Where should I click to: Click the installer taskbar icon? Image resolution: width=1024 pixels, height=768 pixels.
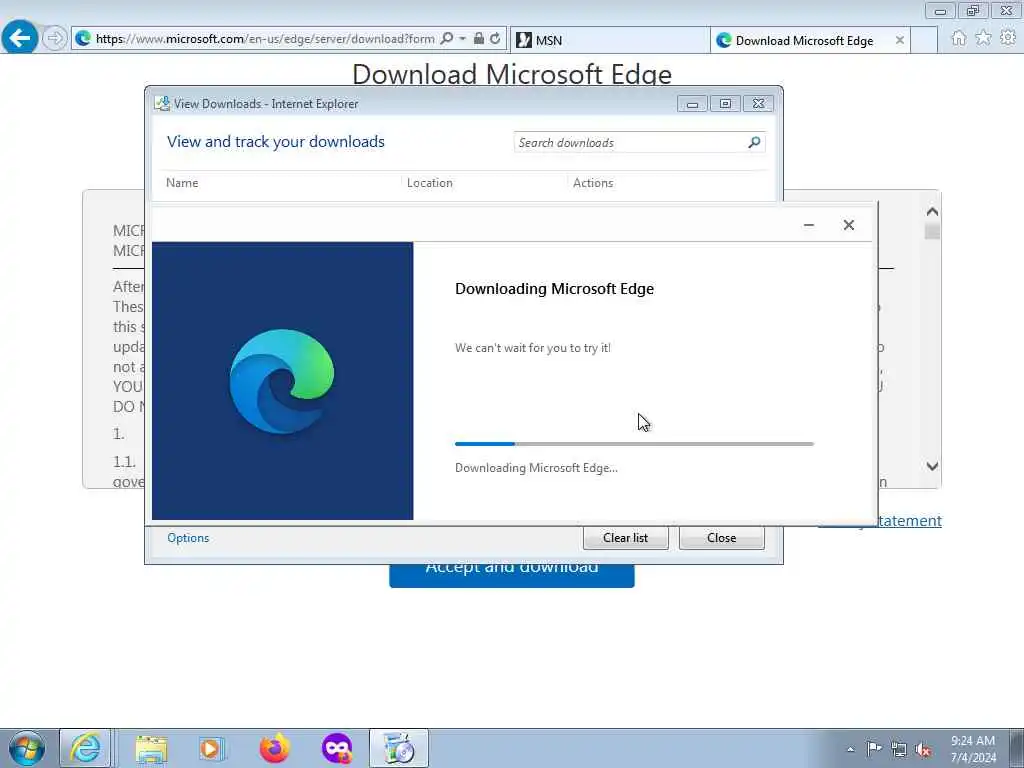pos(398,748)
